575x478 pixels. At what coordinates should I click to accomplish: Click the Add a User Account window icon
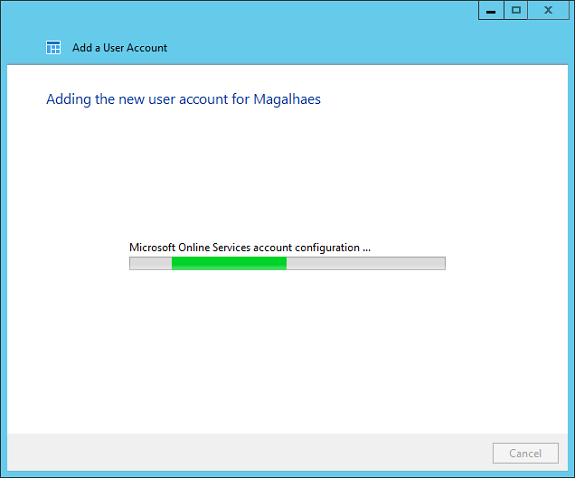click(x=54, y=48)
